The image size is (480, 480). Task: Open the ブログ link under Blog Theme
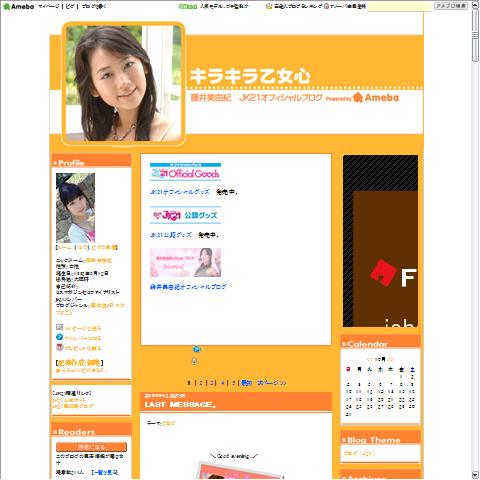point(359,453)
